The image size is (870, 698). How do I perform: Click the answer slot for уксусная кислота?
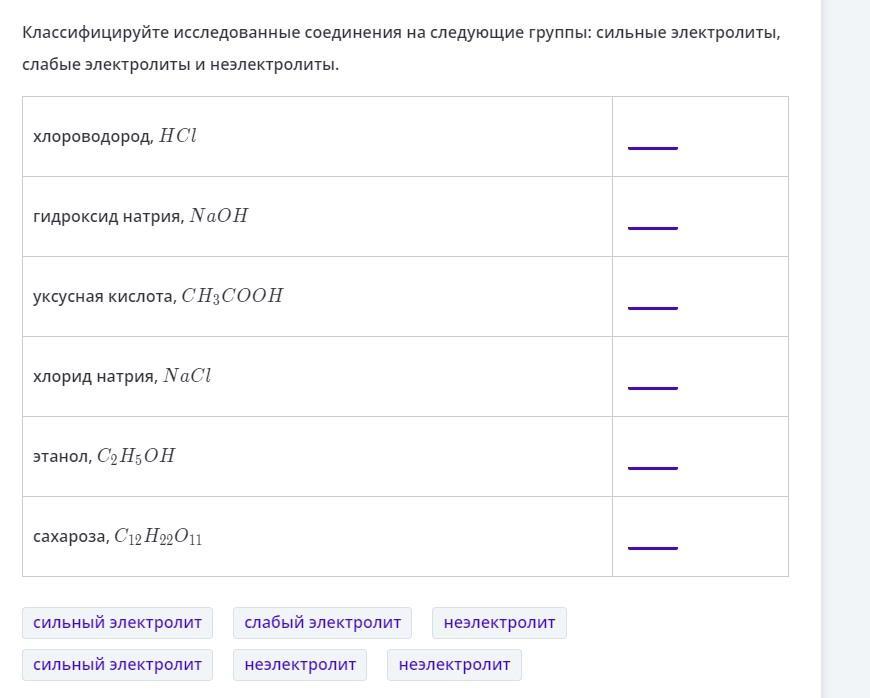tap(653, 300)
